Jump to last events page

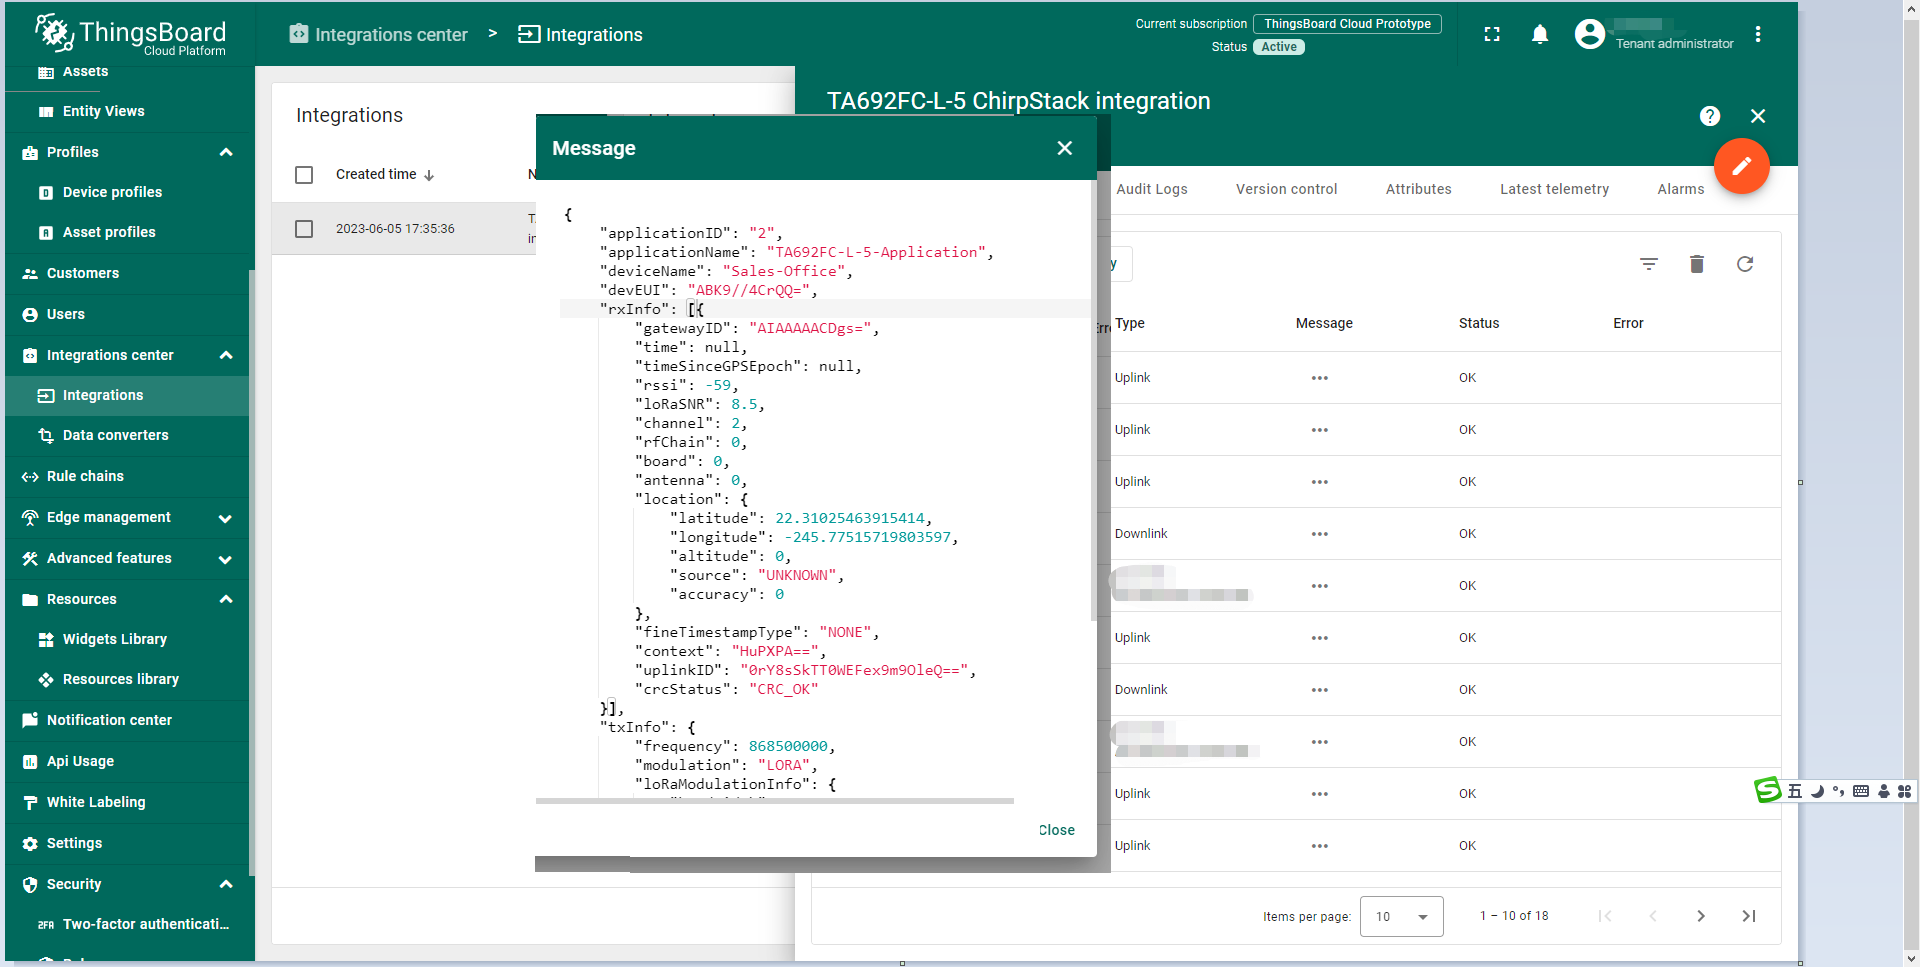(x=1749, y=916)
